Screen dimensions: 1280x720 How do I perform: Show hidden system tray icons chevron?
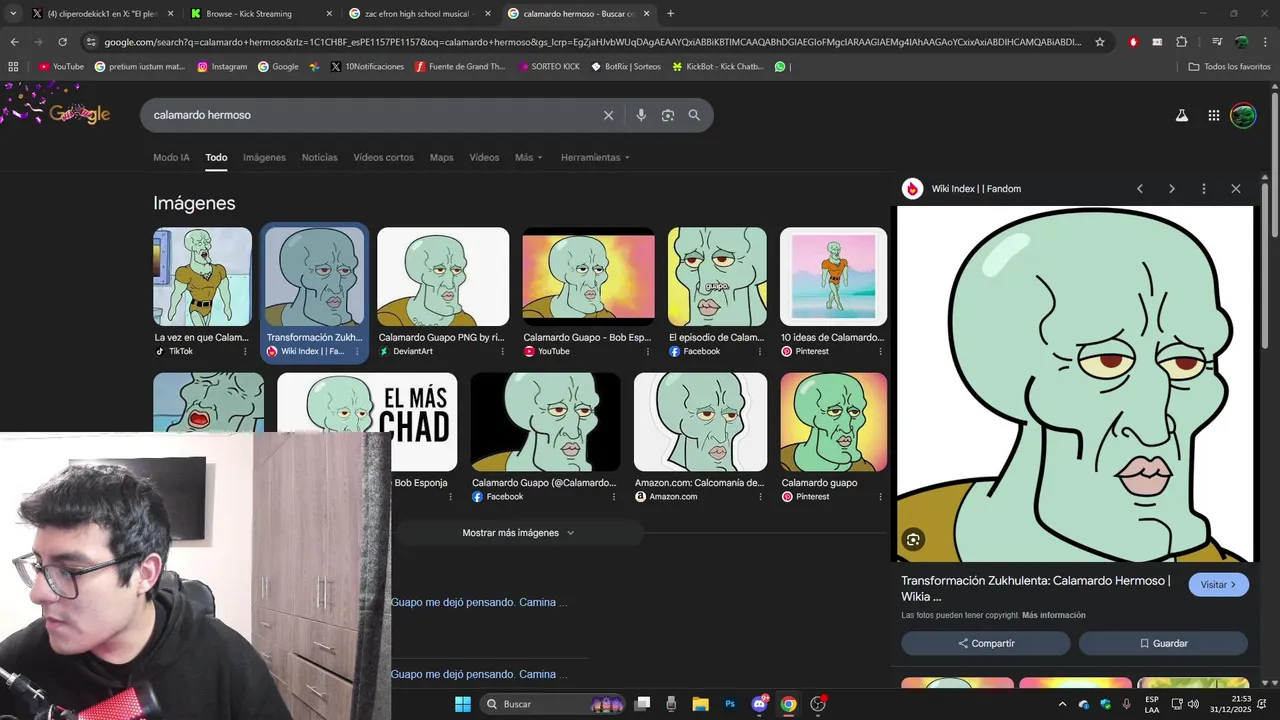click(1062, 704)
